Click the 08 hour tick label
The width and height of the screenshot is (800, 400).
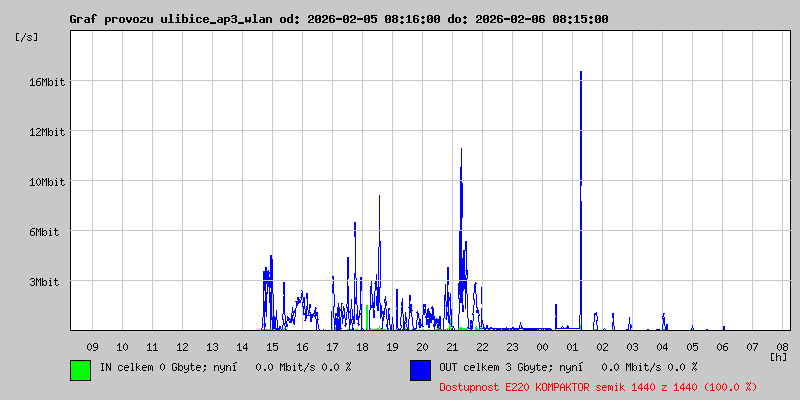coord(782,347)
